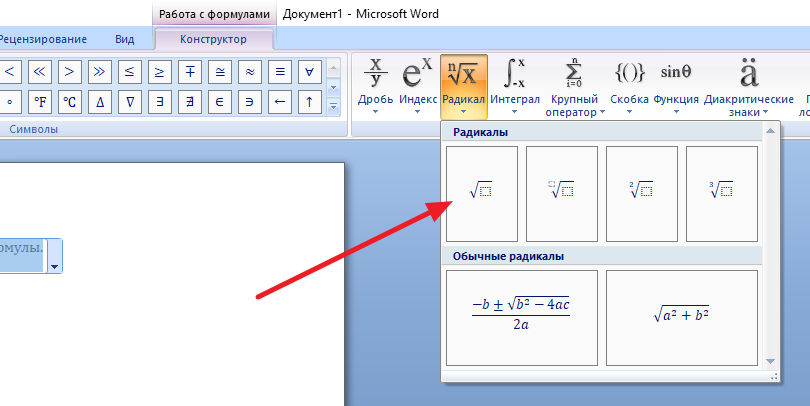The image size is (810, 406).
Task: Insert the degrees Celsius °C symbol
Action: pos(70,101)
